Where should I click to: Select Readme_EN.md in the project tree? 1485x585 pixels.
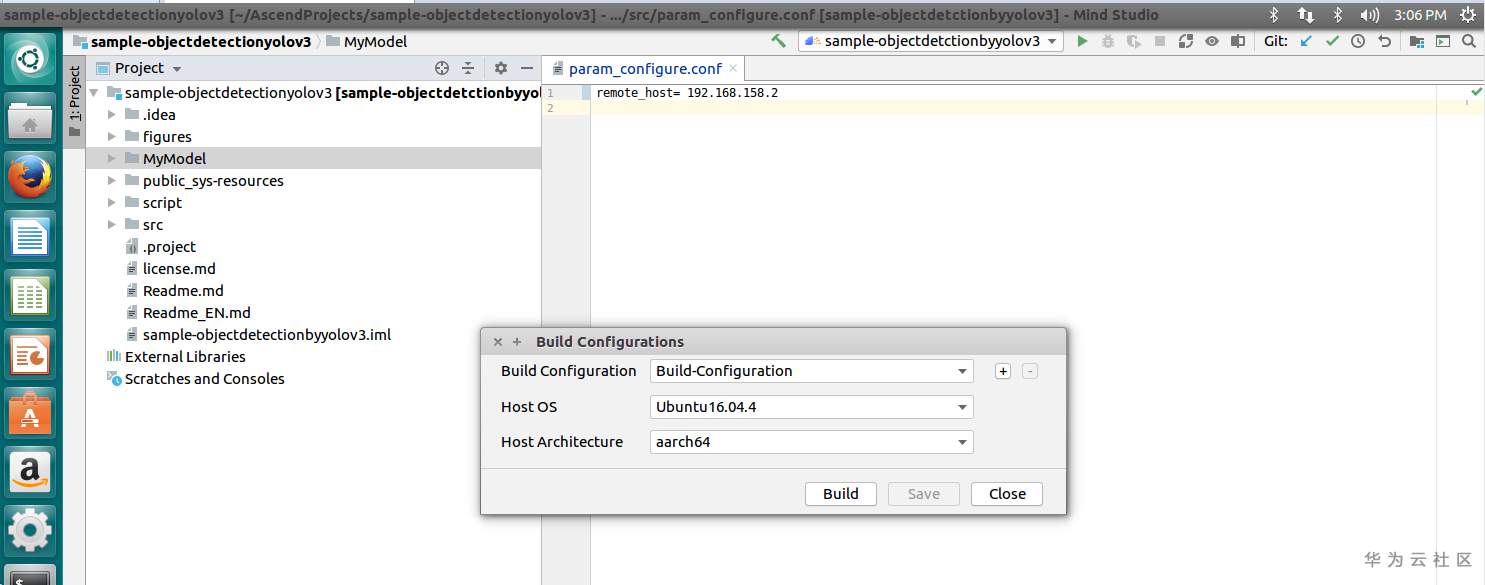pyautogui.click(x=196, y=313)
